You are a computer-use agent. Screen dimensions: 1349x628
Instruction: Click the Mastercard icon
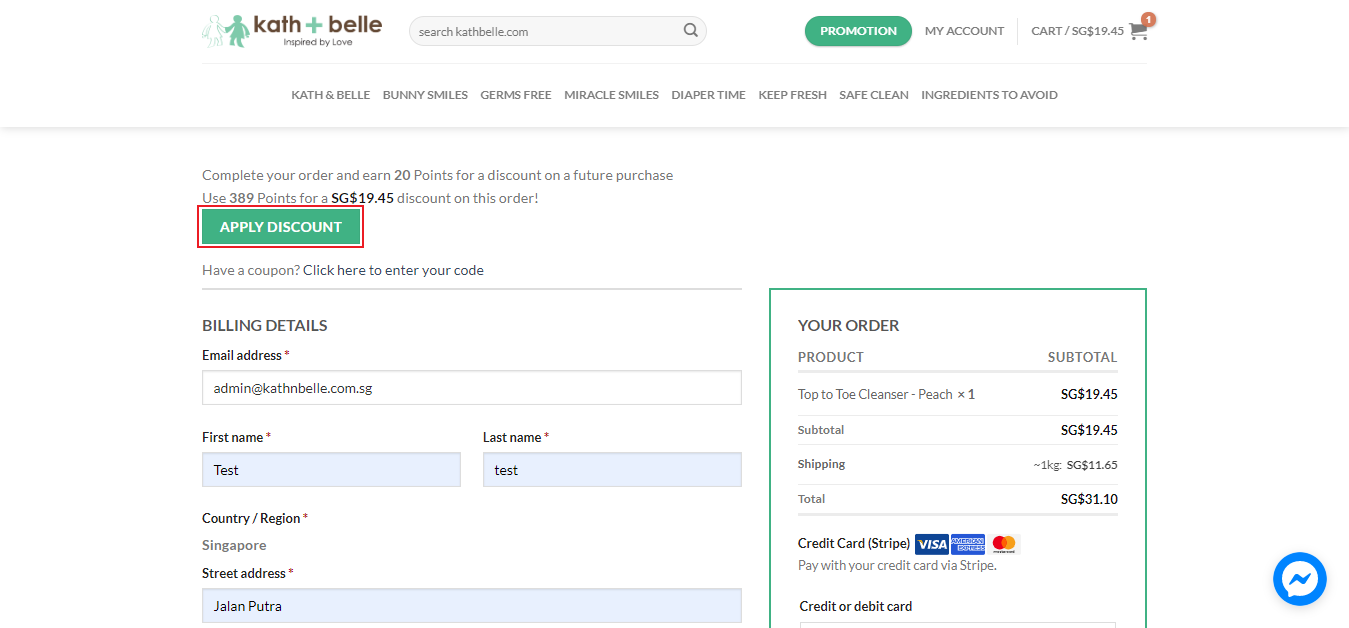pyautogui.click(x=1004, y=544)
